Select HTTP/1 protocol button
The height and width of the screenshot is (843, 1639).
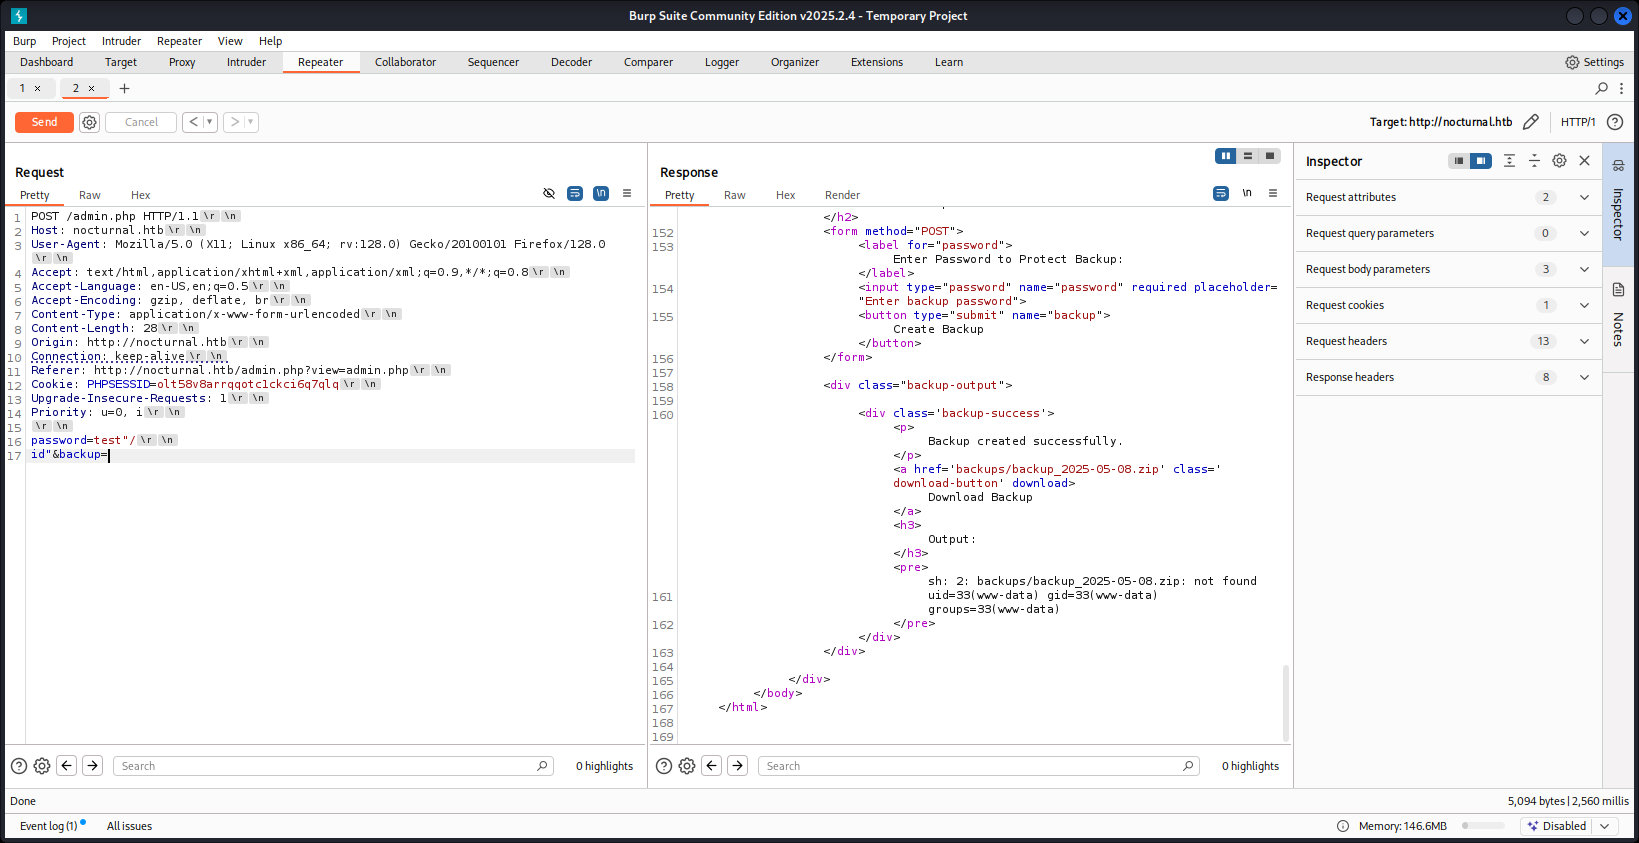coord(1578,122)
